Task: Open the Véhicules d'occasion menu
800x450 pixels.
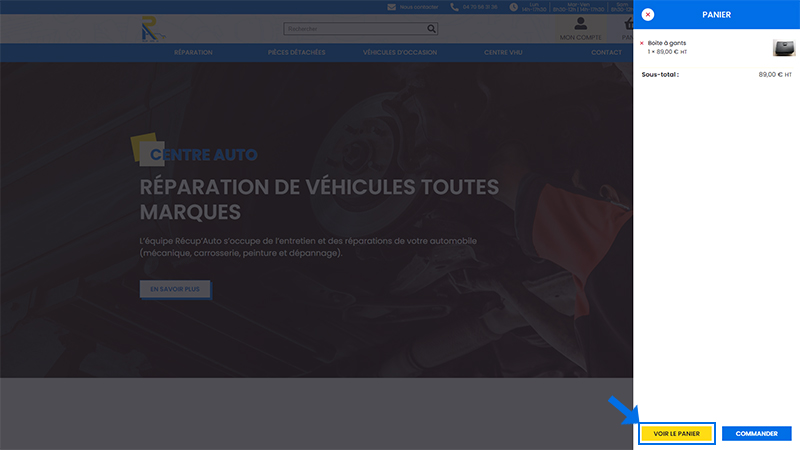Action: [x=400, y=53]
